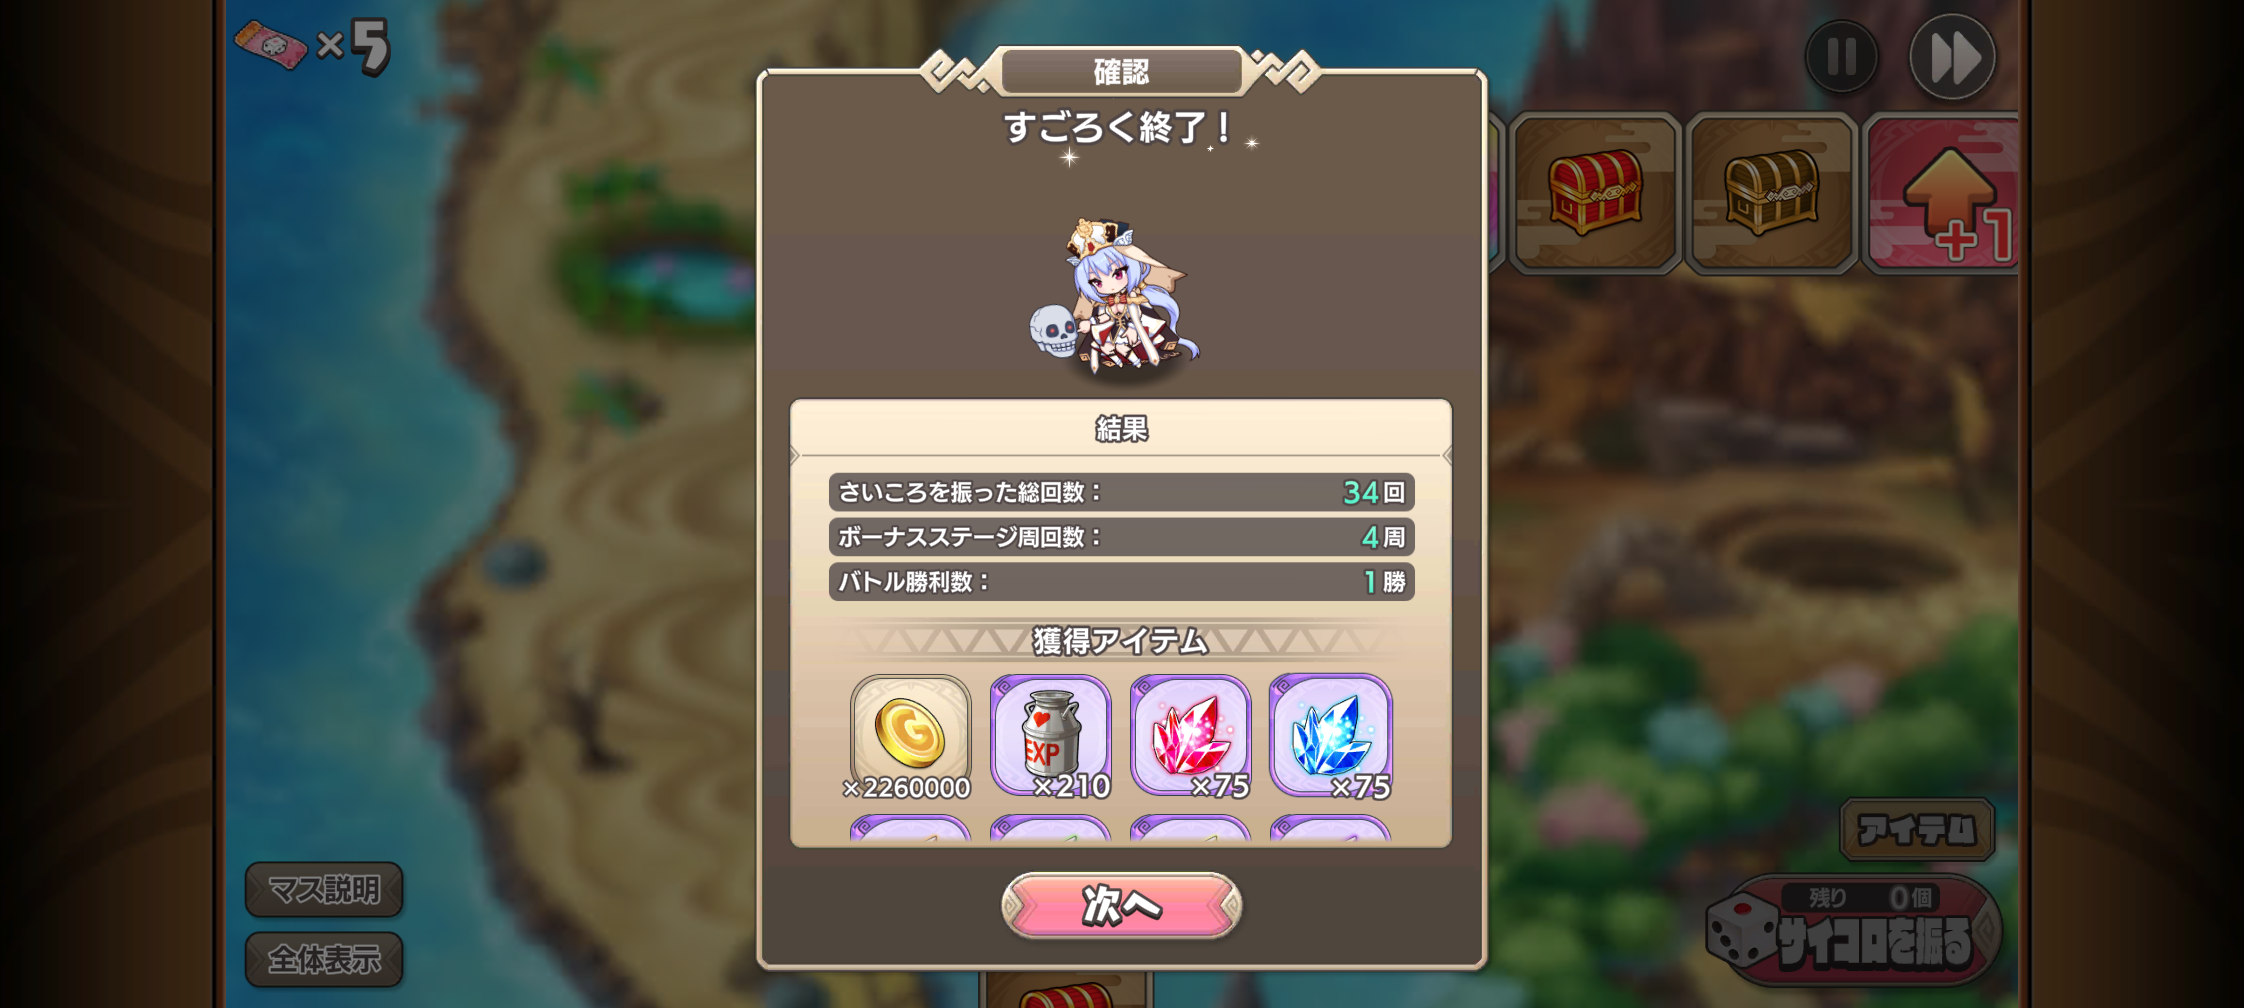This screenshot has width=2244, height=1008.
Task: Click the バトル勝利数 result row
Action: tap(1121, 581)
